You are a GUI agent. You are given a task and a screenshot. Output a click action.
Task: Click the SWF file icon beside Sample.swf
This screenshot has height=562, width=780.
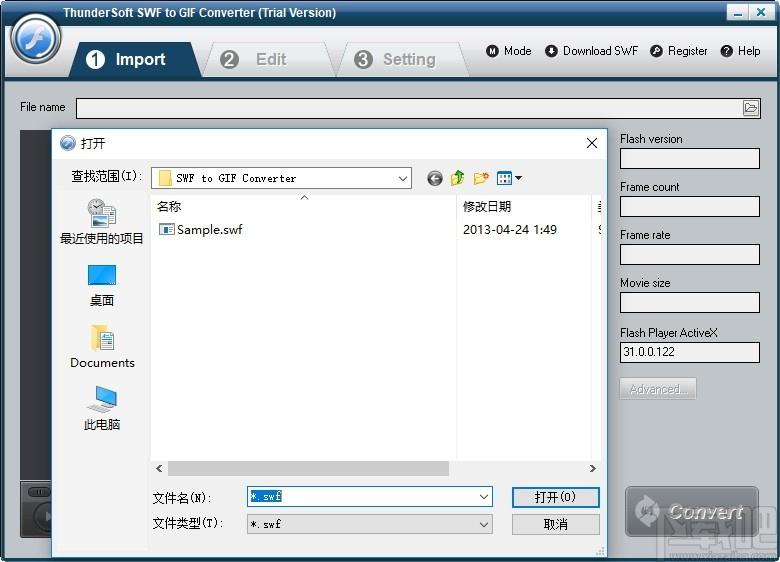click(166, 229)
